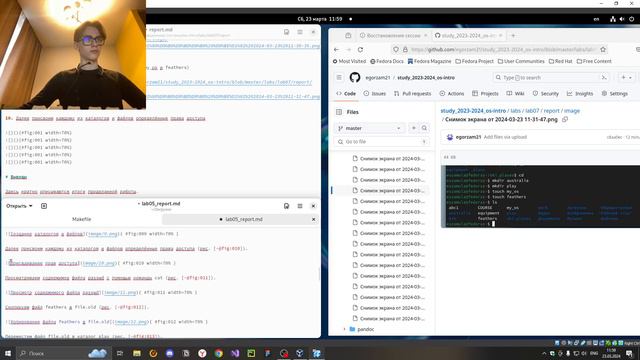Viewport: 640px width, 360px height.
Task: Open Windows Start menu
Action: [x=8, y=353]
